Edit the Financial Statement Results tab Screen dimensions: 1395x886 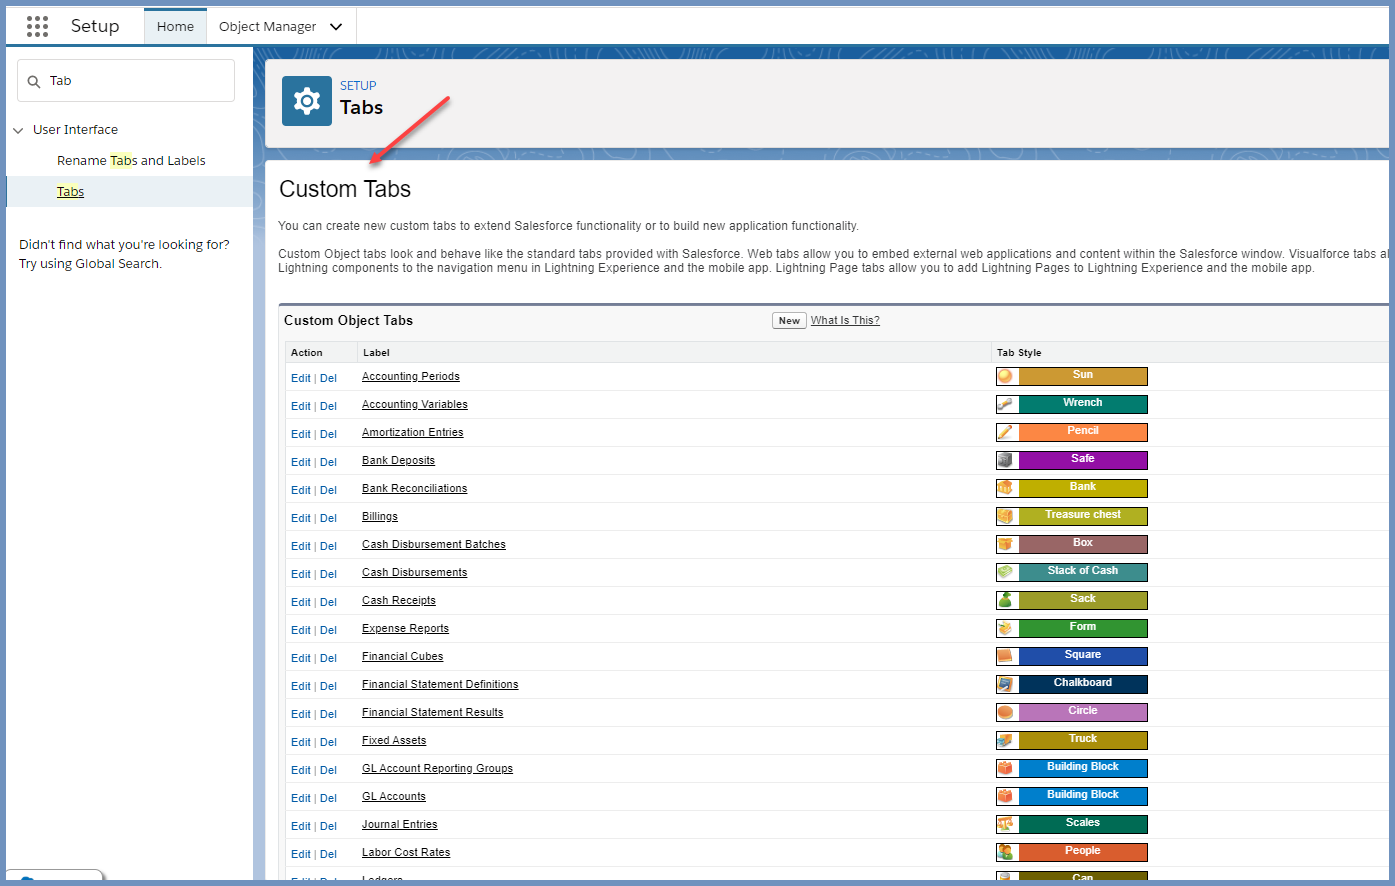coord(301,714)
